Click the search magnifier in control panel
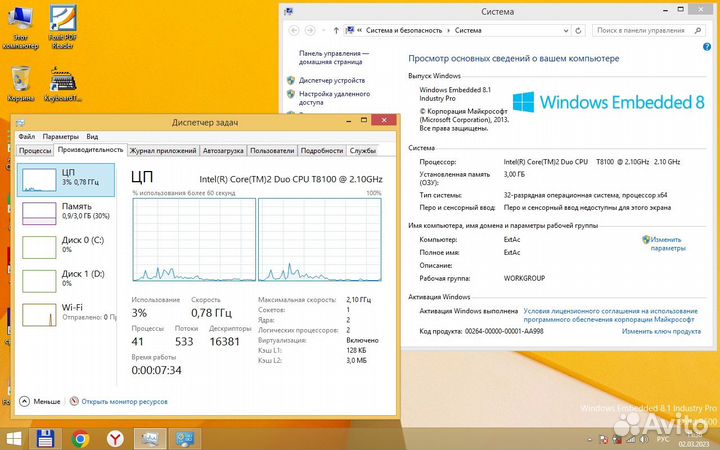Viewport: 720px width, 450px height. (698, 30)
